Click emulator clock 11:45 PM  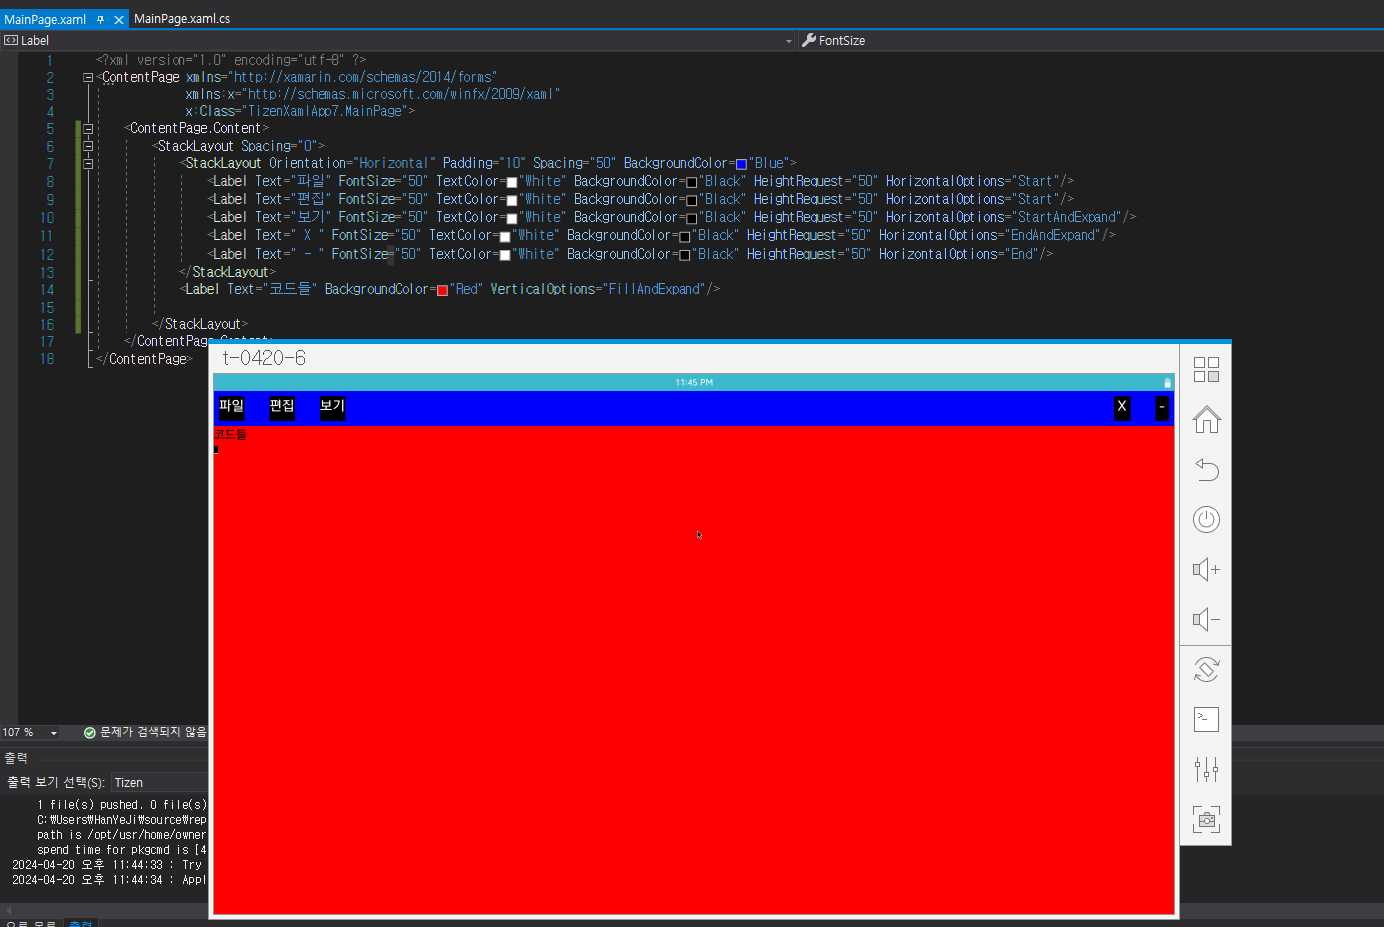click(x=694, y=383)
